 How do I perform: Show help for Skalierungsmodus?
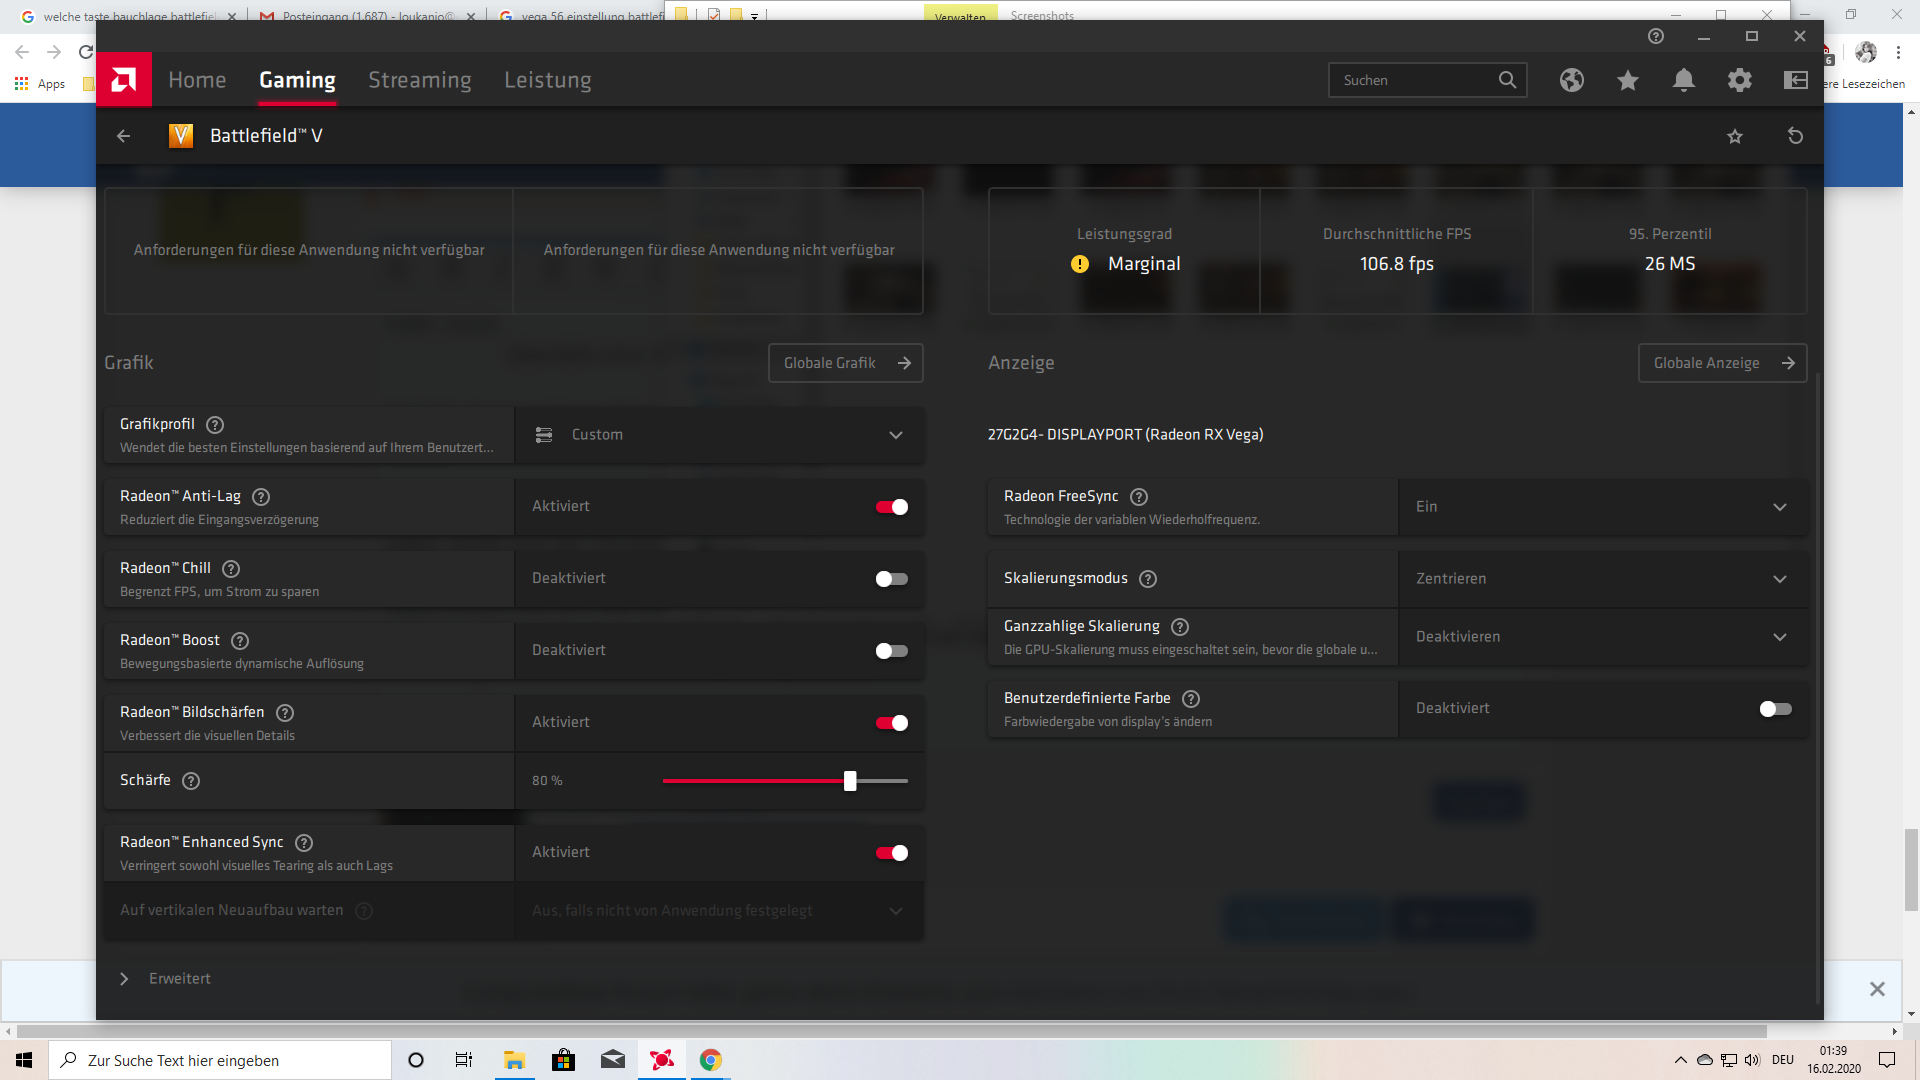tap(1148, 579)
